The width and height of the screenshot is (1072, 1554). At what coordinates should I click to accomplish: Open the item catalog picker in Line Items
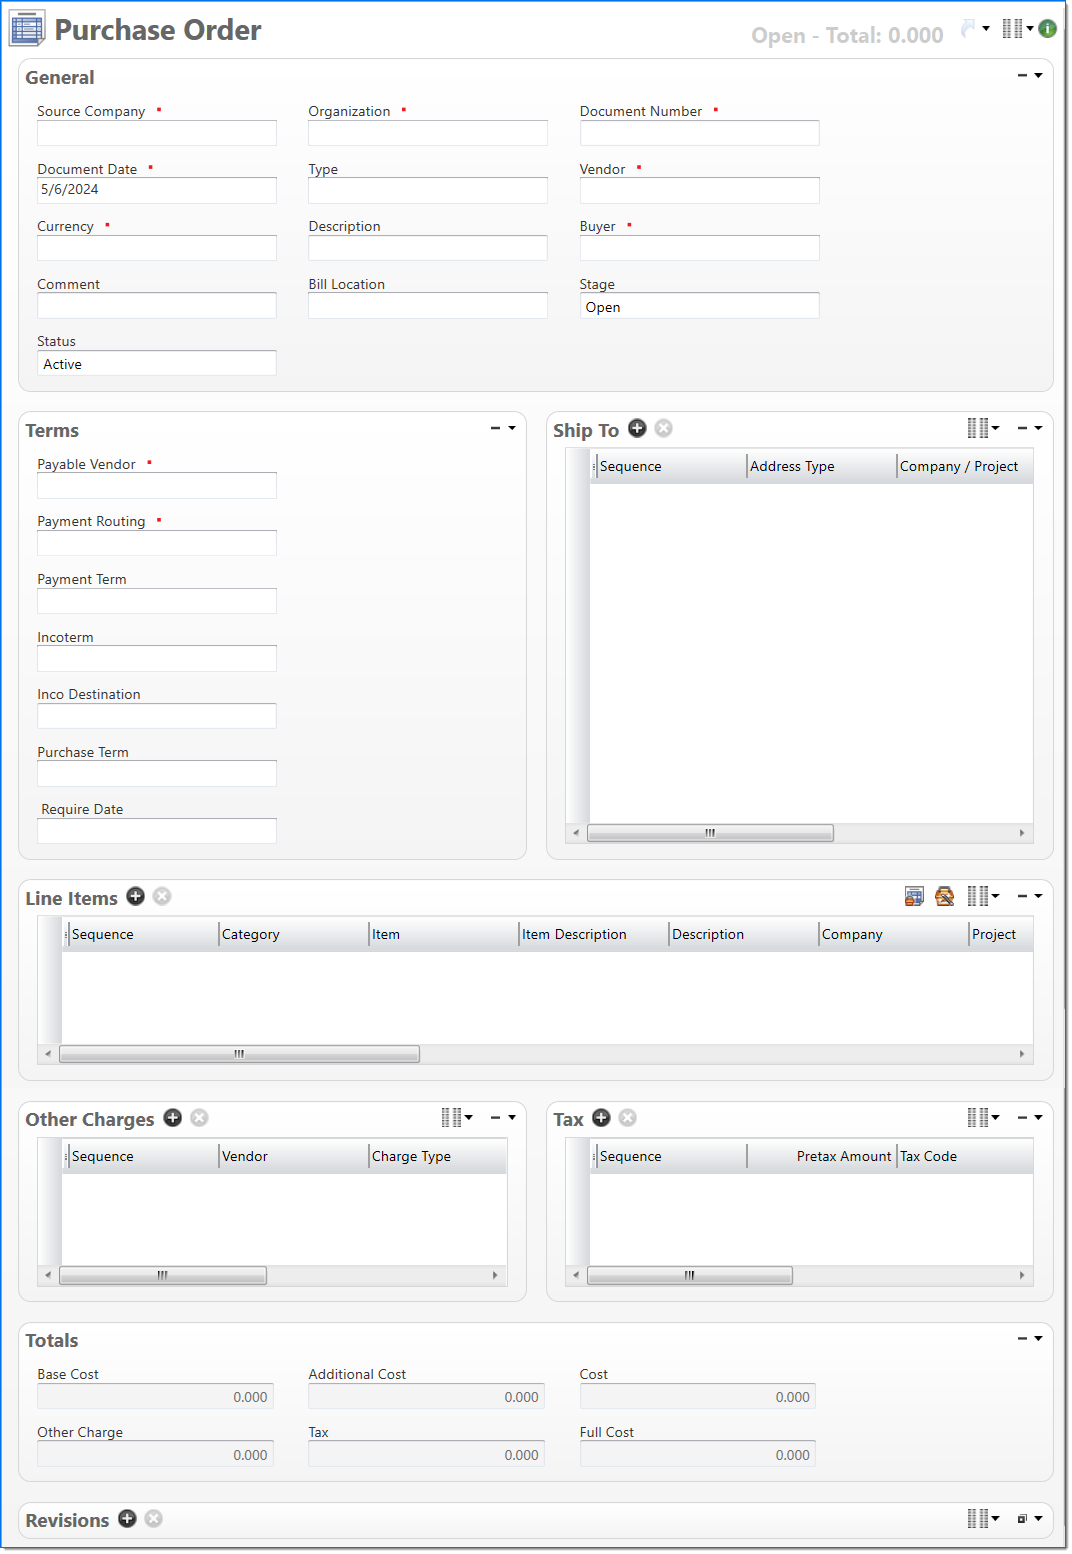[913, 896]
